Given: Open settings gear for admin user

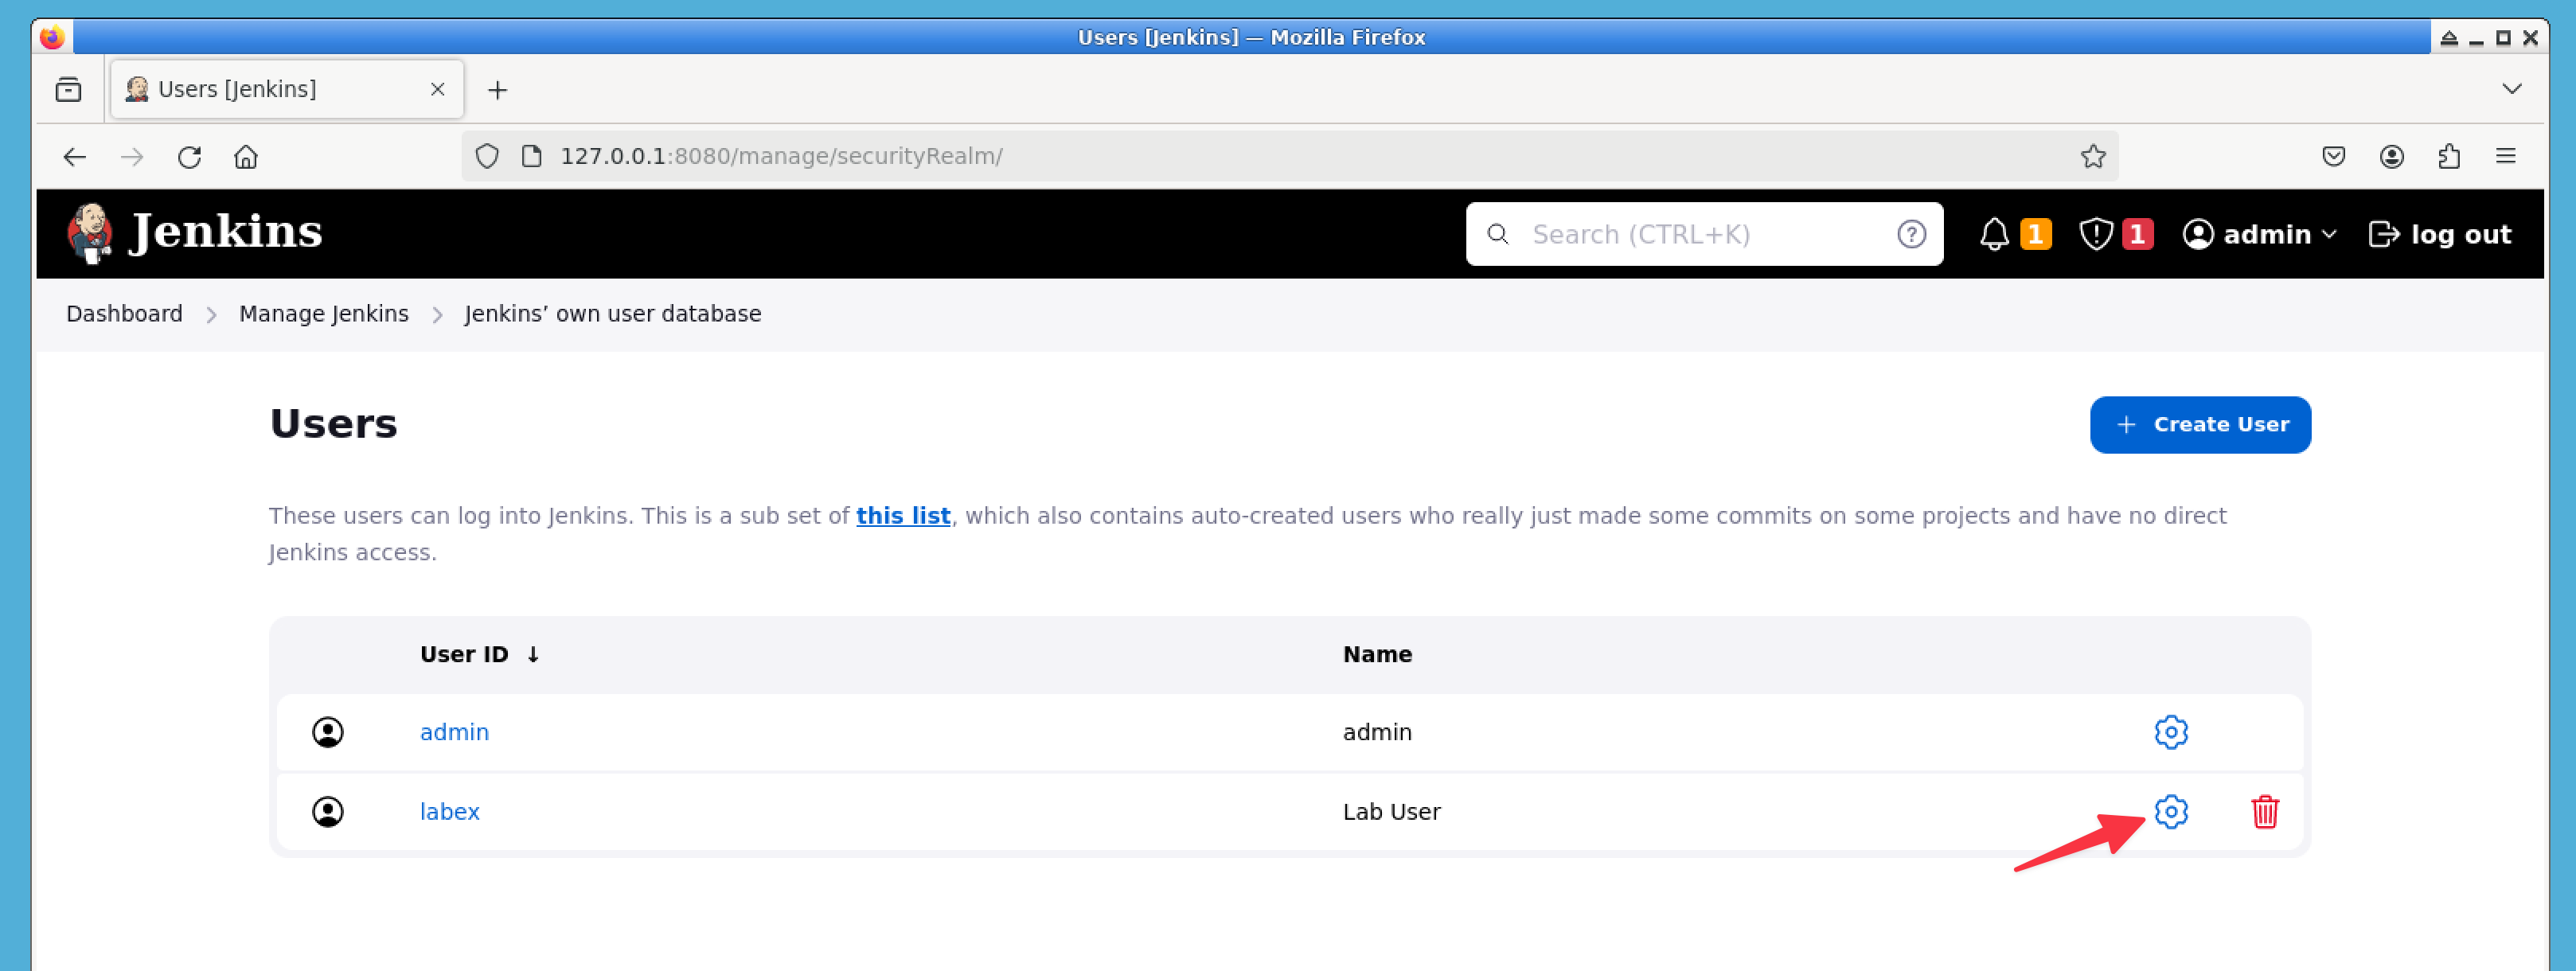Looking at the screenshot, I should pos(2170,732).
